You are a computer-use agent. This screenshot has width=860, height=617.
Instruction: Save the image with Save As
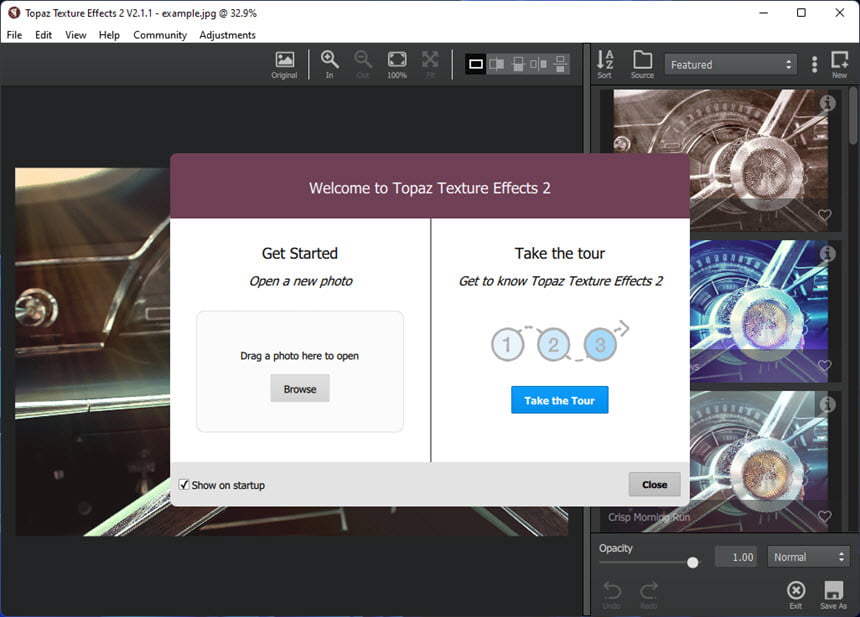click(x=833, y=595)
